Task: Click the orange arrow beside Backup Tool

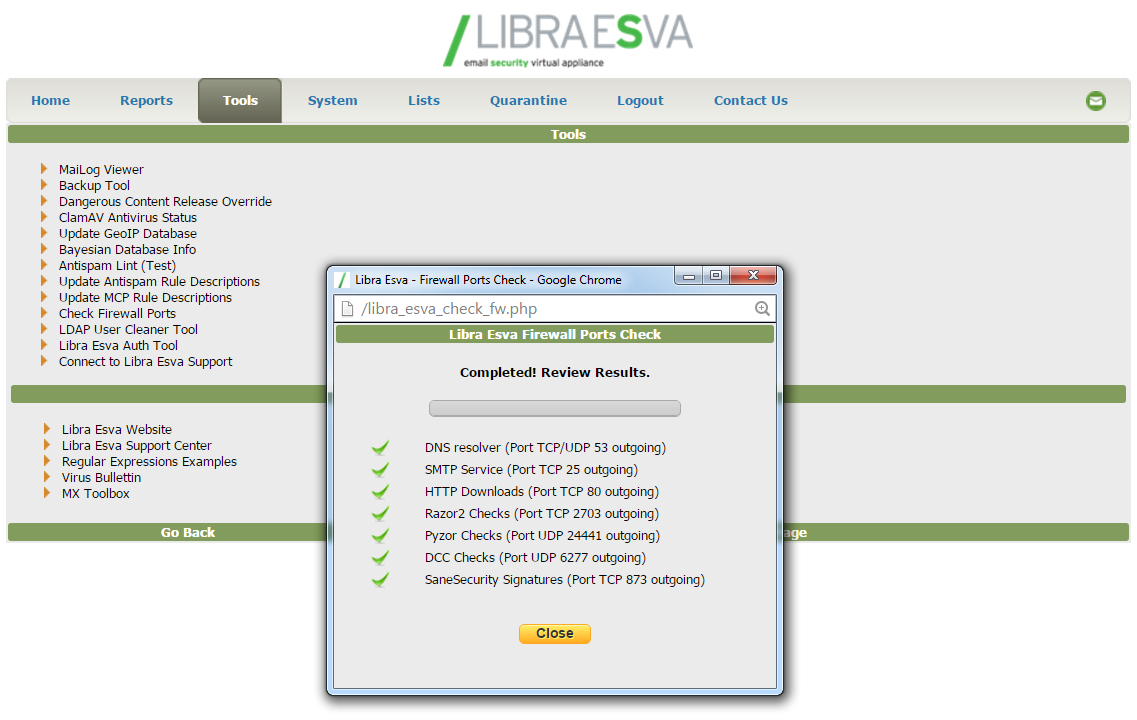Action: pyautogui.click(x=44, y=185)
